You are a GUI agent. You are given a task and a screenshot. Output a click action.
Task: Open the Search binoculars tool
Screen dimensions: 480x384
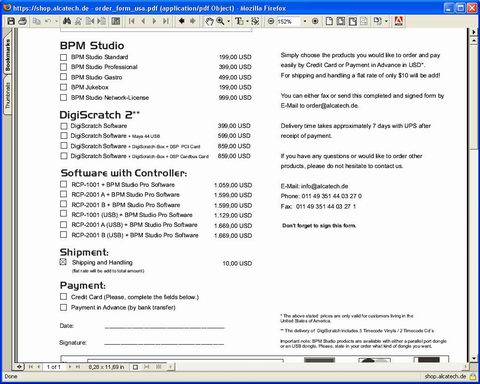pos(67,21)
